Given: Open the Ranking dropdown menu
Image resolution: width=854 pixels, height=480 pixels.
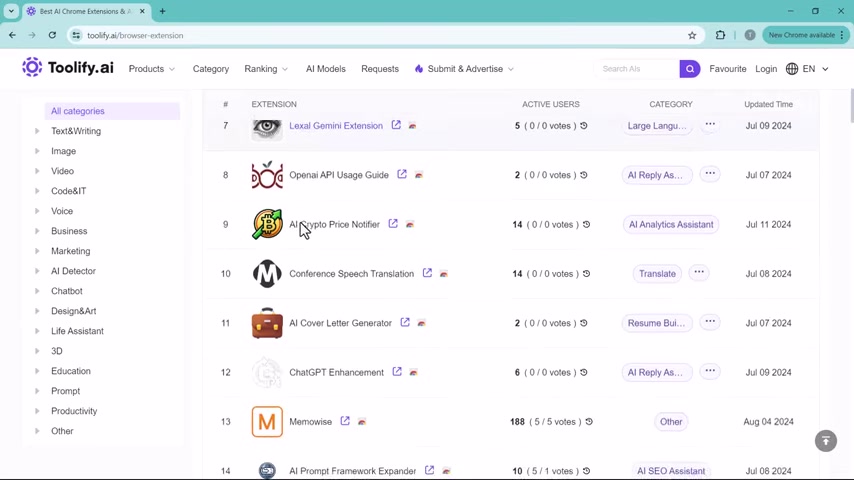Looking at the screenshot, I should click(266, 69).
